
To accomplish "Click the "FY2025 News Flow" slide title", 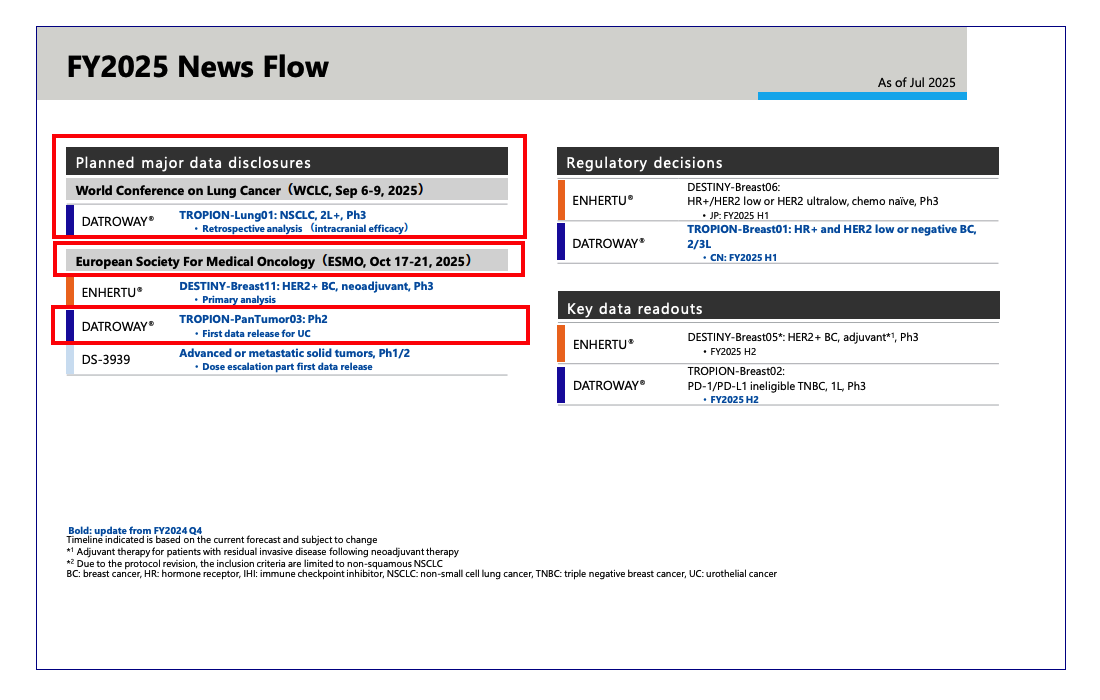I will (x=197, y=67).
